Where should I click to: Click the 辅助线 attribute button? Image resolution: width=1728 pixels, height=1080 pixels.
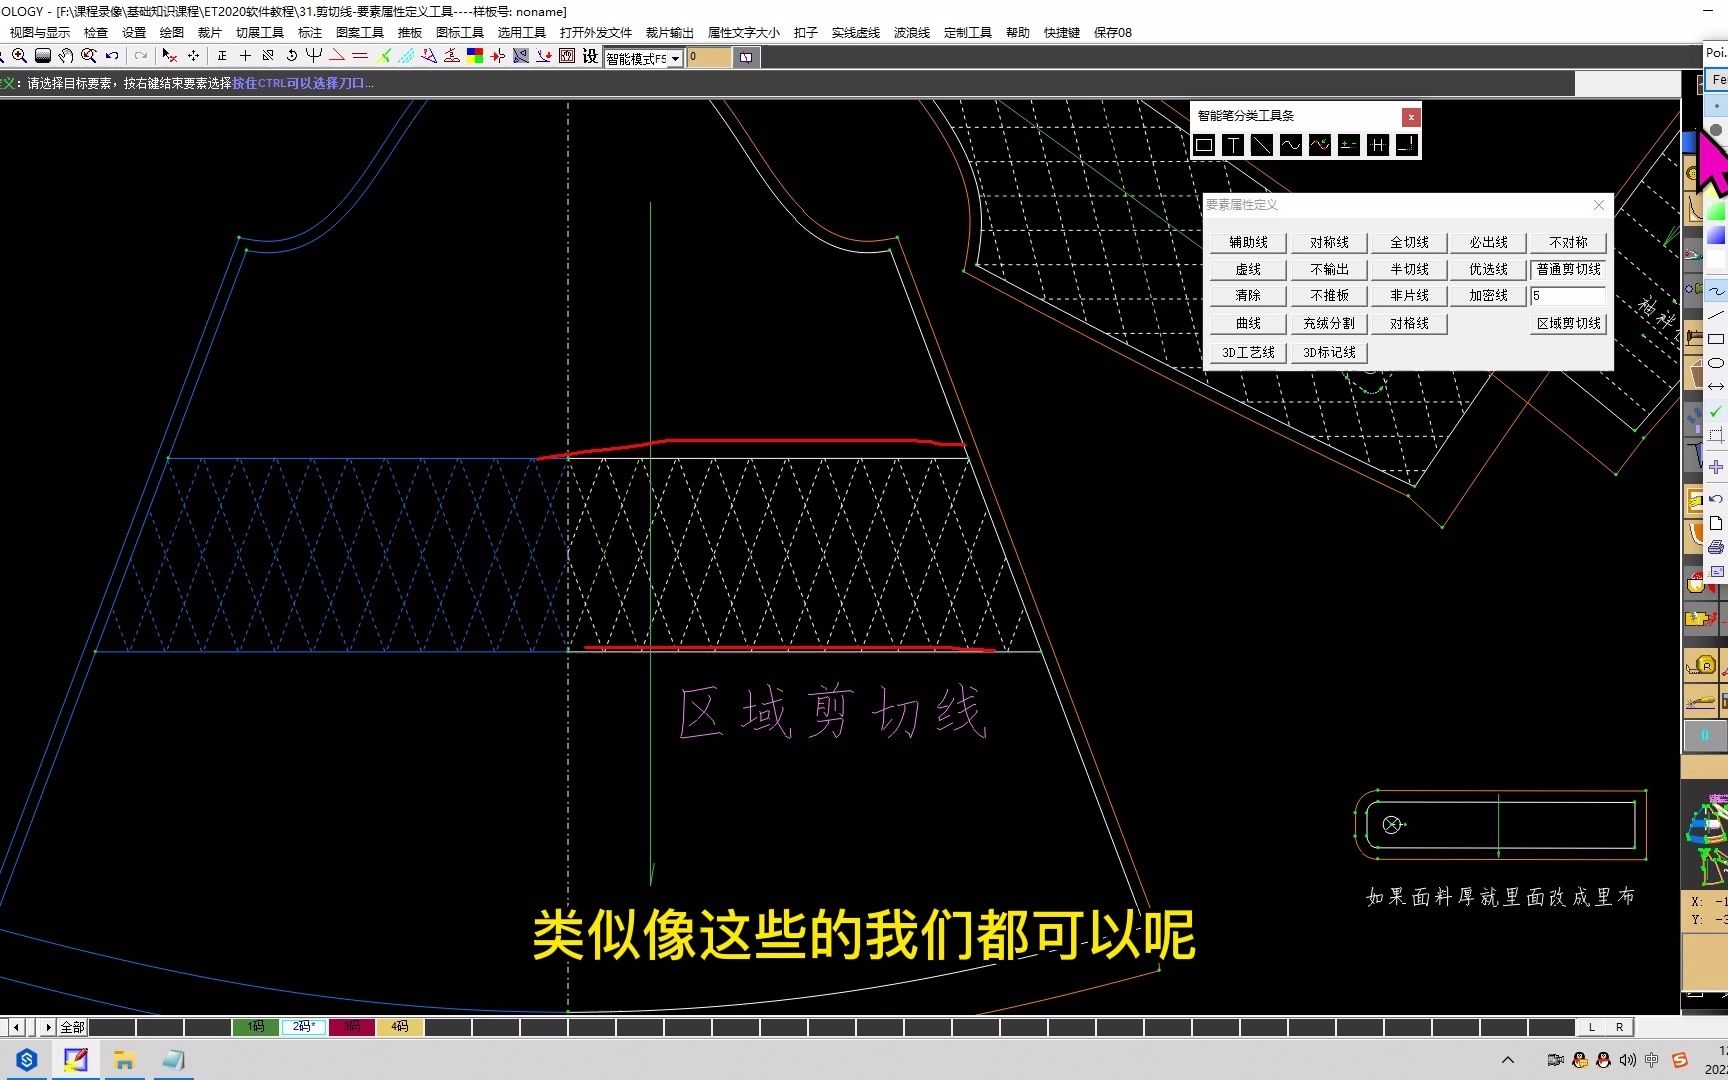coord(1248,243)
